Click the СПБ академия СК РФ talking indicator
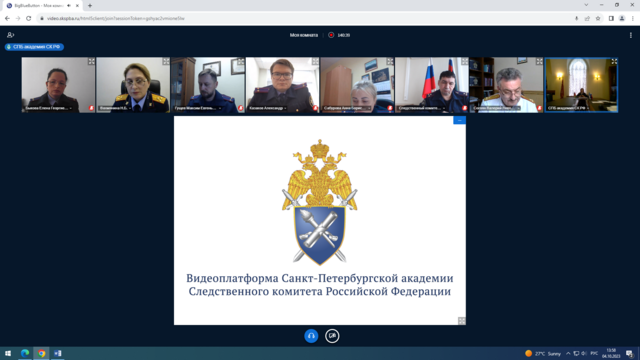 34,47
